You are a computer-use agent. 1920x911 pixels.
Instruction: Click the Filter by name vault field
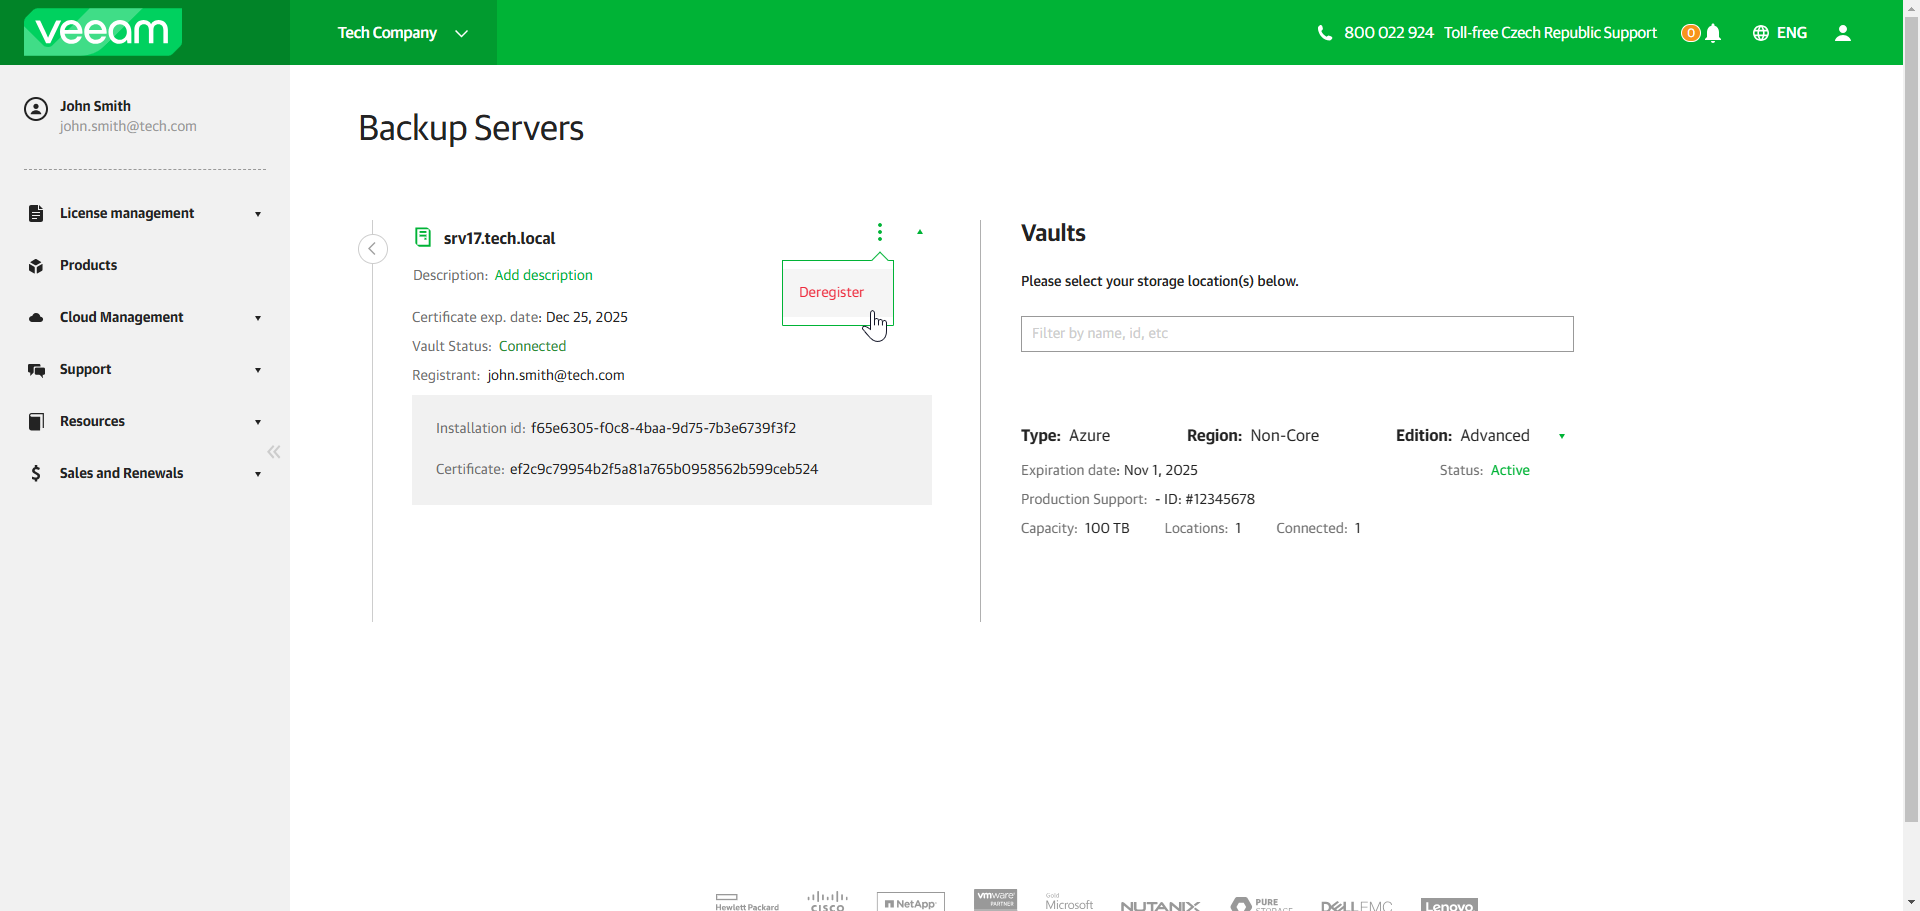tap(1297, 334)
